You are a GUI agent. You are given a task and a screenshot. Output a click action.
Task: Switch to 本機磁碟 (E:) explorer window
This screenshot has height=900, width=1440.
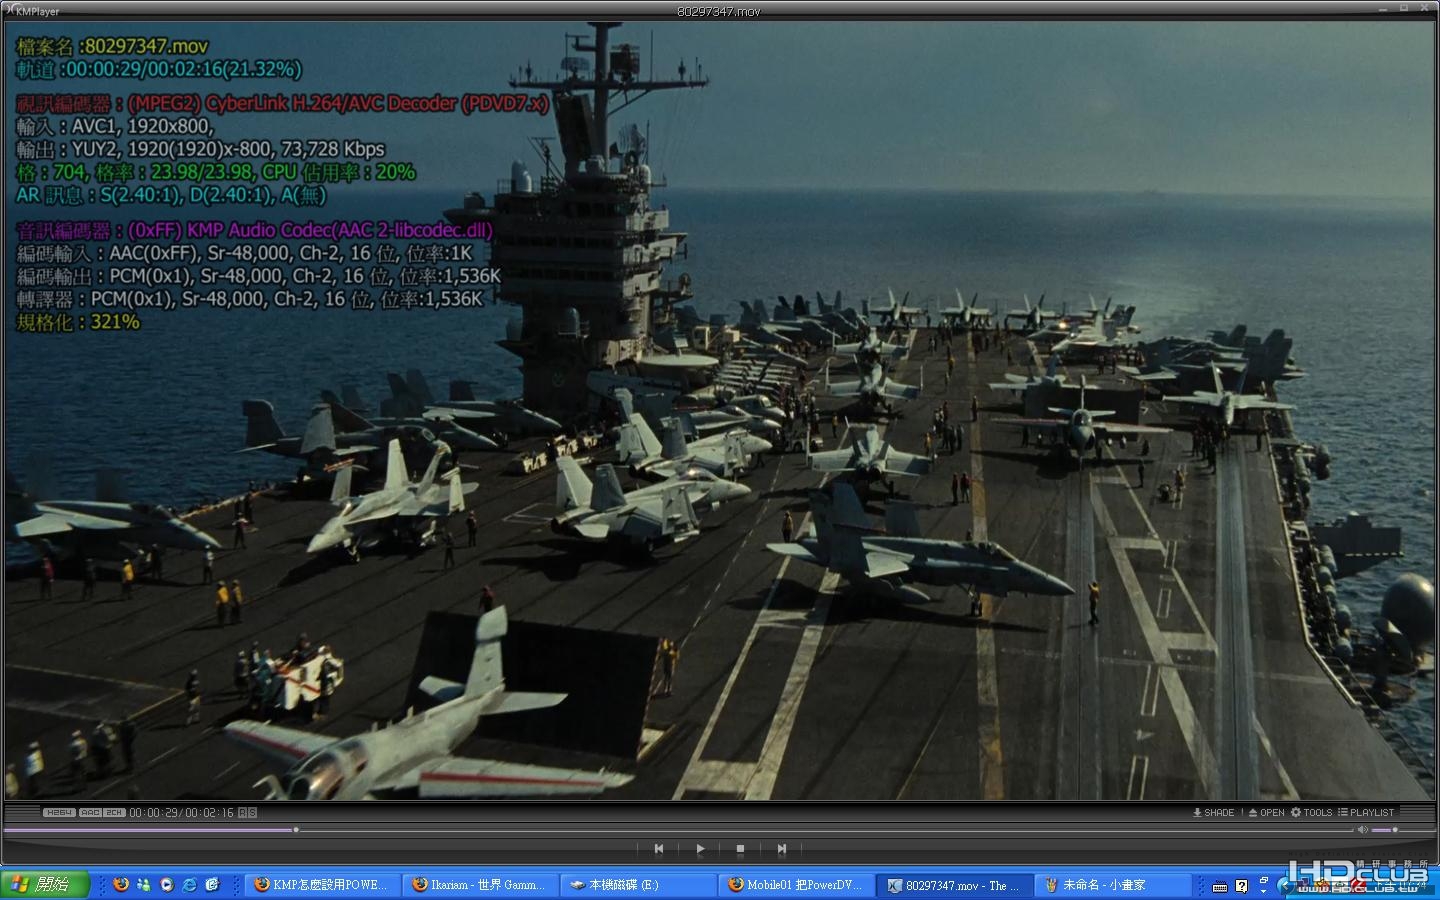[x=639, y=885]
